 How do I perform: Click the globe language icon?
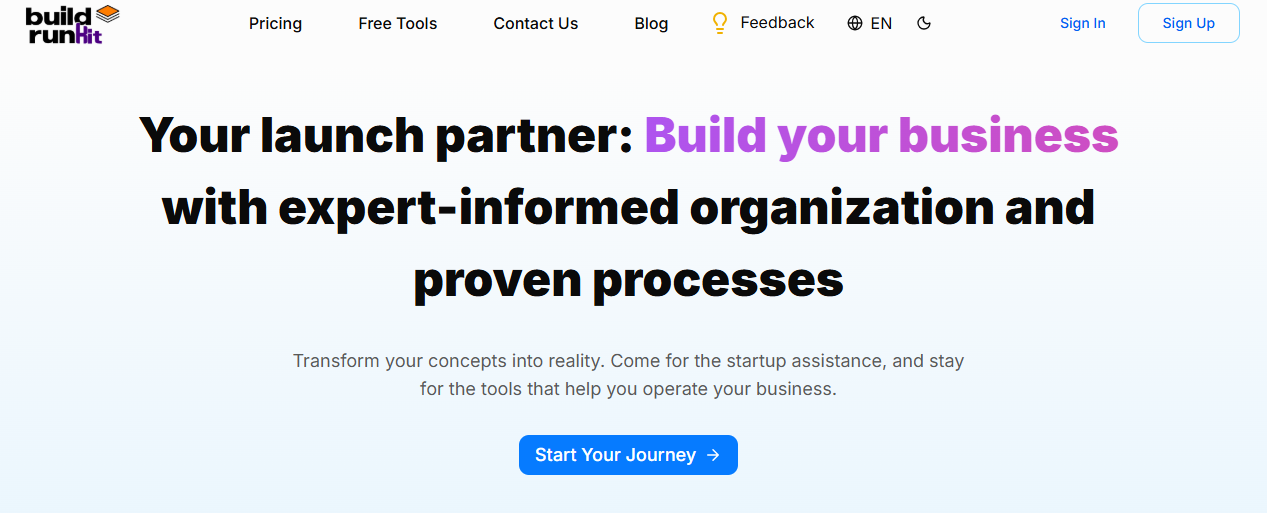click(855, 23)
